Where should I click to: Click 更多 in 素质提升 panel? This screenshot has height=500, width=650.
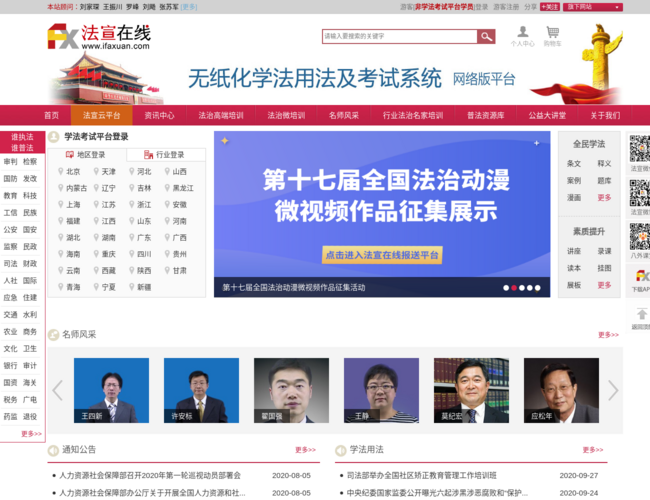(604, 285)
